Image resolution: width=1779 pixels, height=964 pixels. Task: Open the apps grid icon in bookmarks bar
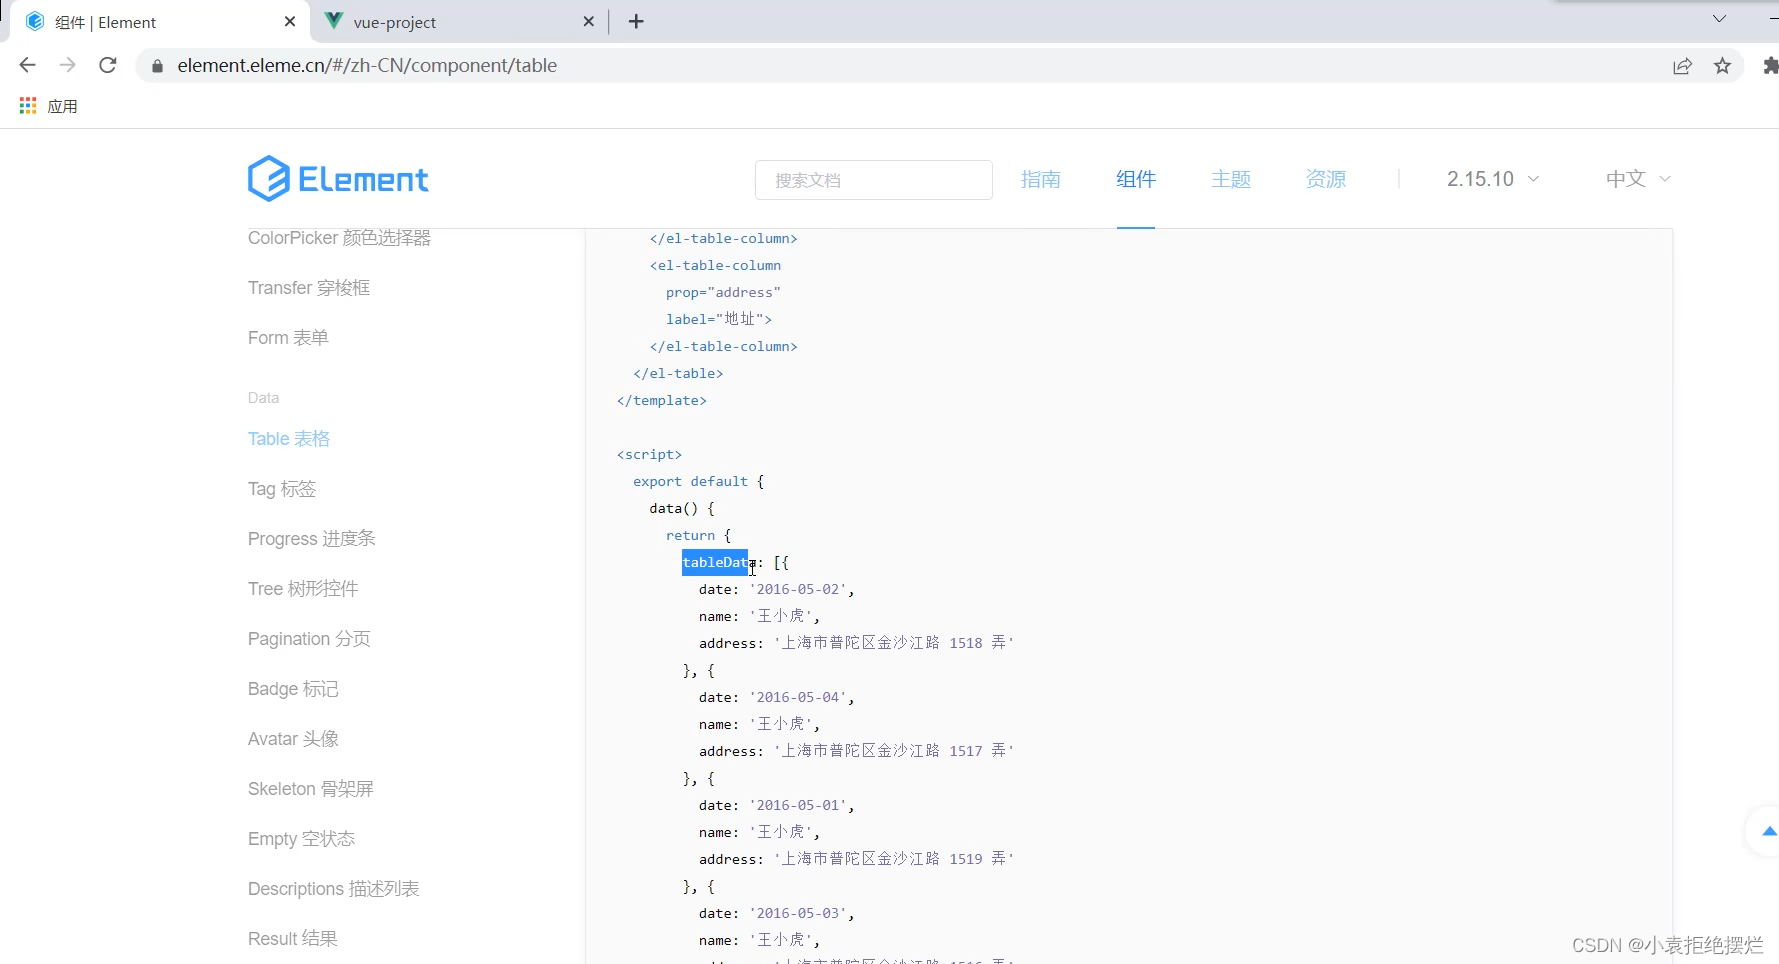pyautogui.click(x=28, y=106)
